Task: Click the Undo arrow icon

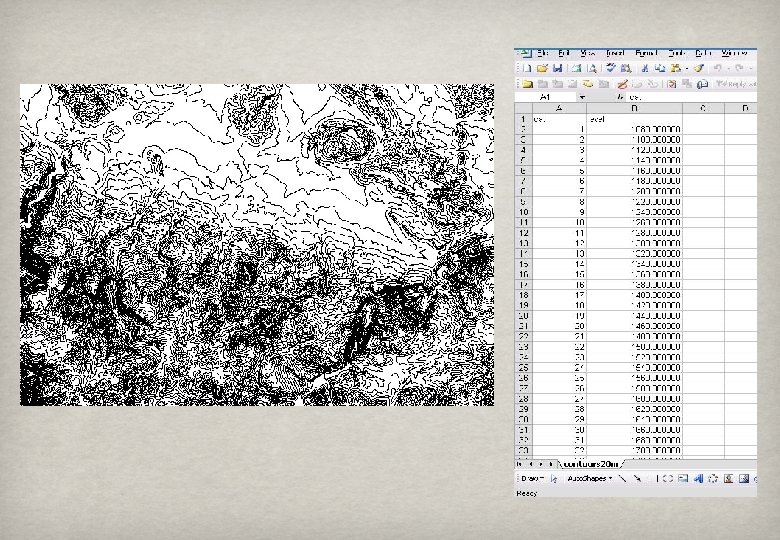Action: (718, 69)
